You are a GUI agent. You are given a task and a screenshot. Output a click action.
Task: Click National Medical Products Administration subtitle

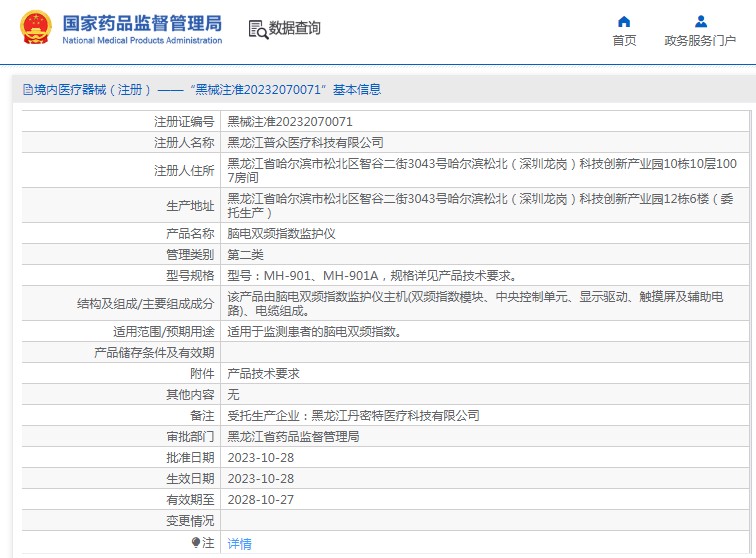[142, 41]
